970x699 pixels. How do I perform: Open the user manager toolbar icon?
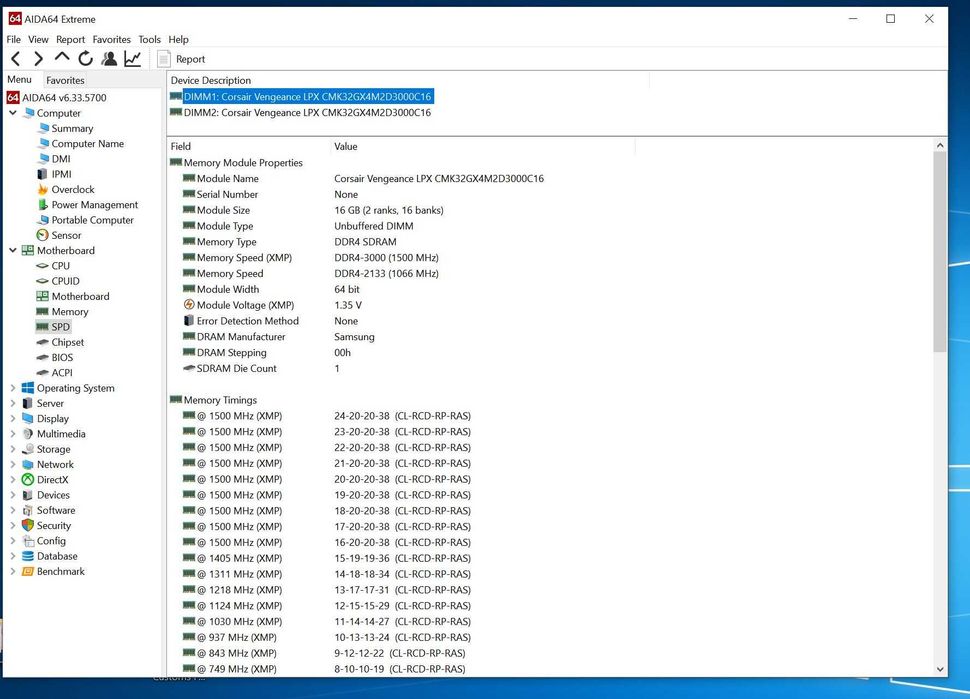pos(109,59)
